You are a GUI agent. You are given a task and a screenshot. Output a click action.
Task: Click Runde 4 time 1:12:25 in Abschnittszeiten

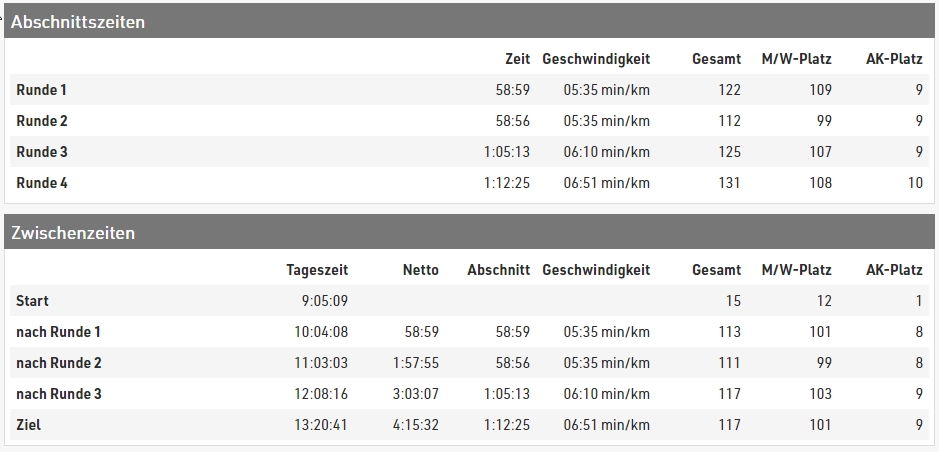pyautogui.click(x=507, y=183)
